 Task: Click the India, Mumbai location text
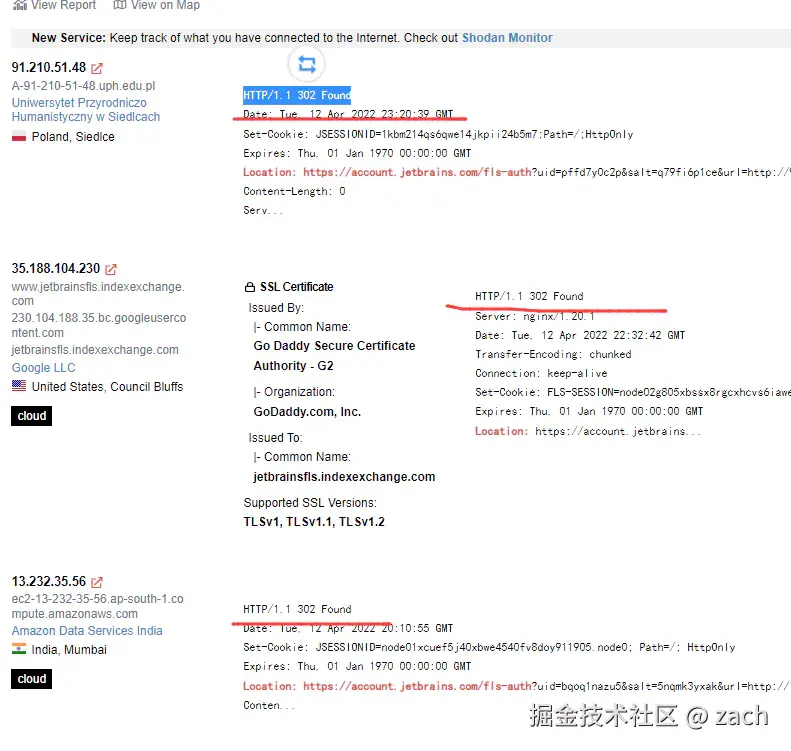pos(69,650)
